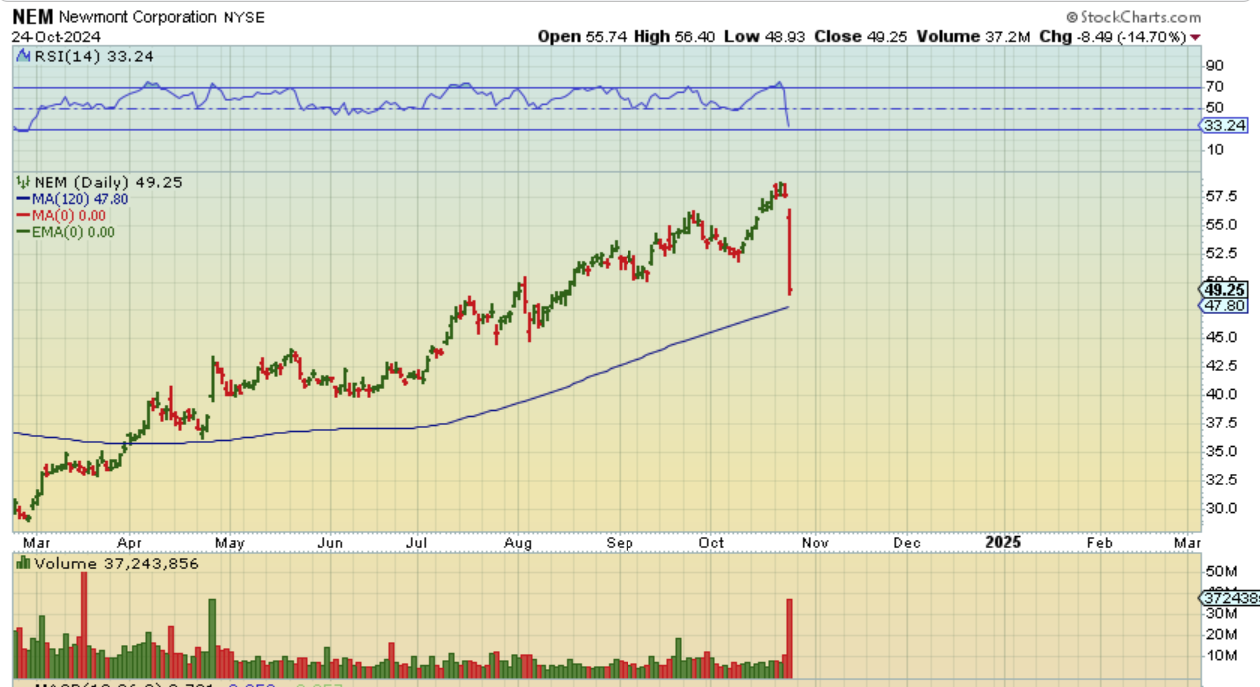Click the 47.80 moving average price tag
Viewport: 1260px width, 687px height.
[1223, 306]
